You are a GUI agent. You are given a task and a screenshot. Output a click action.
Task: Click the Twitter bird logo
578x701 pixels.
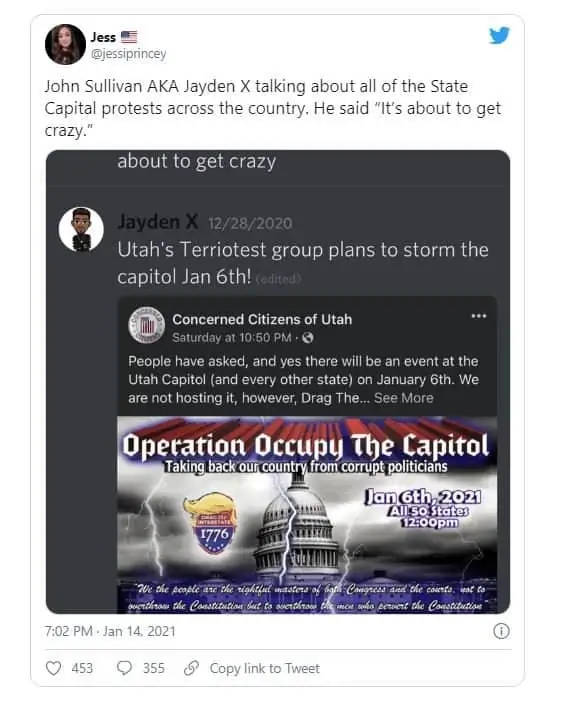499,36
